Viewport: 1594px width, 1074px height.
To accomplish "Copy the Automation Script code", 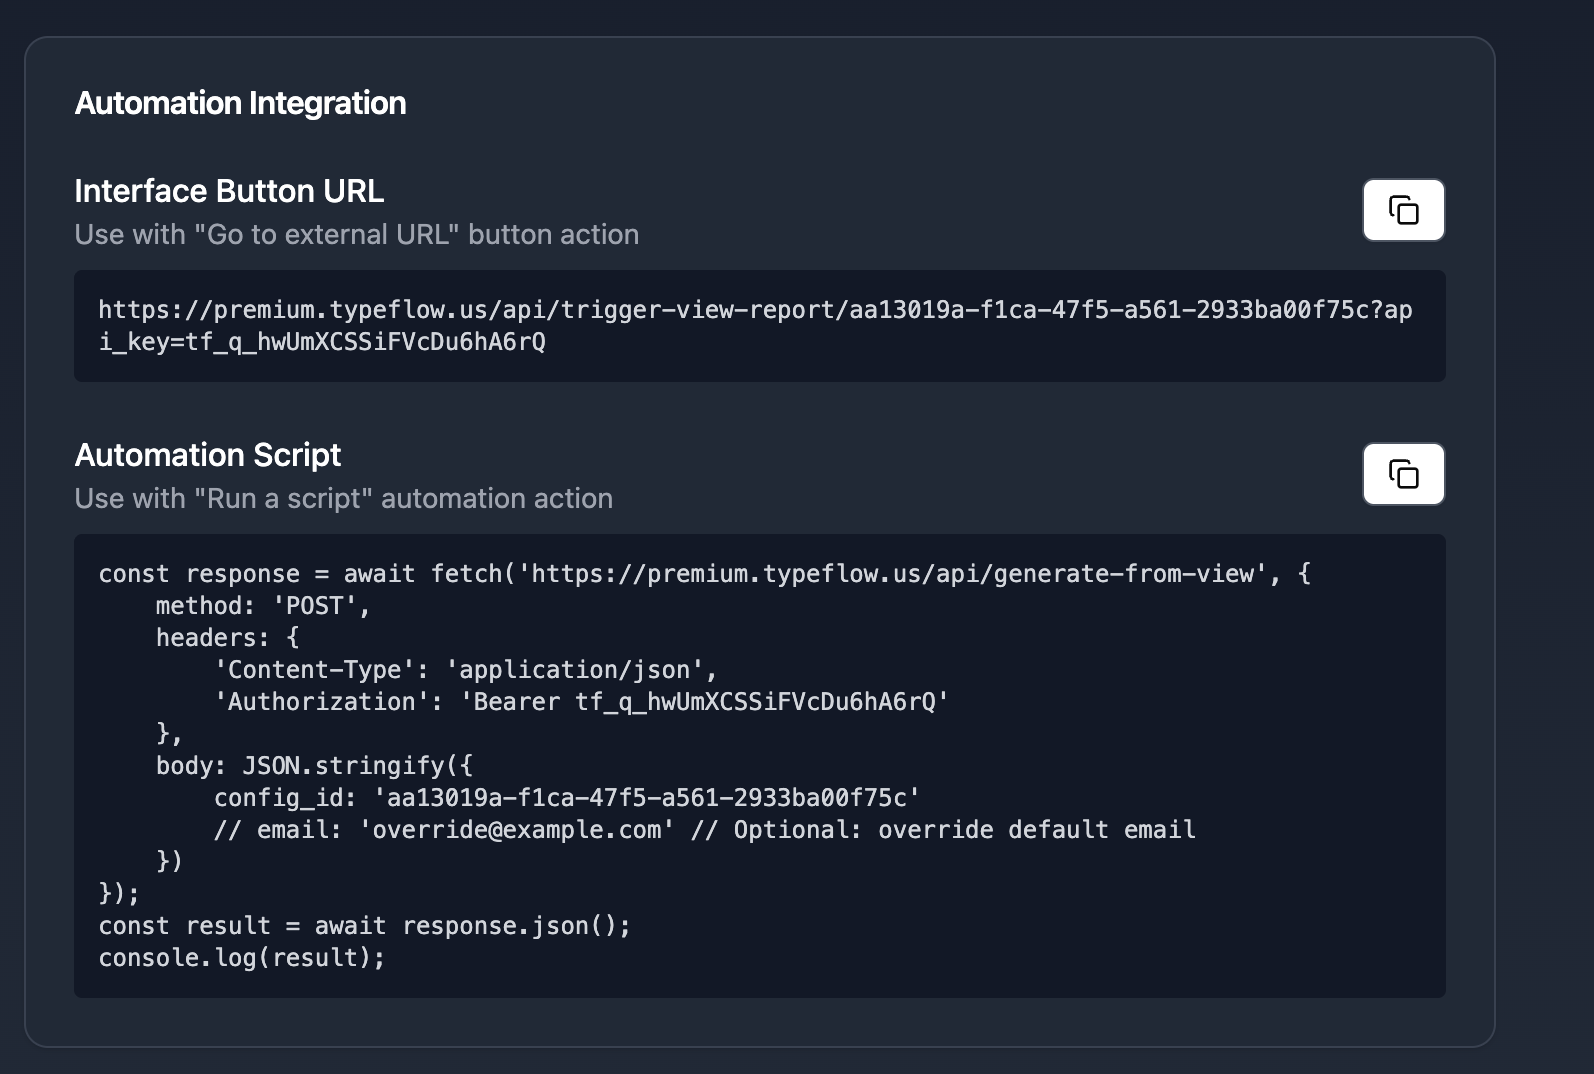I will tap(1403, 474).
